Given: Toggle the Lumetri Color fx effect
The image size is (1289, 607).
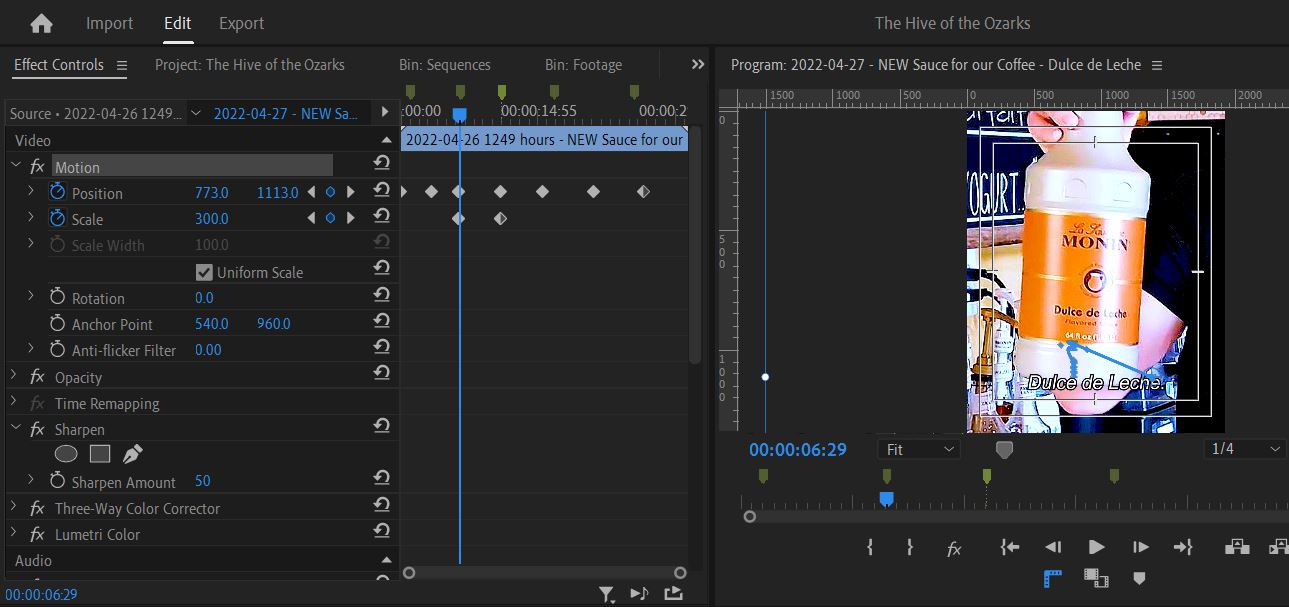Looking at the screenshot, I should pyautogui.click(x=37, y=534).
